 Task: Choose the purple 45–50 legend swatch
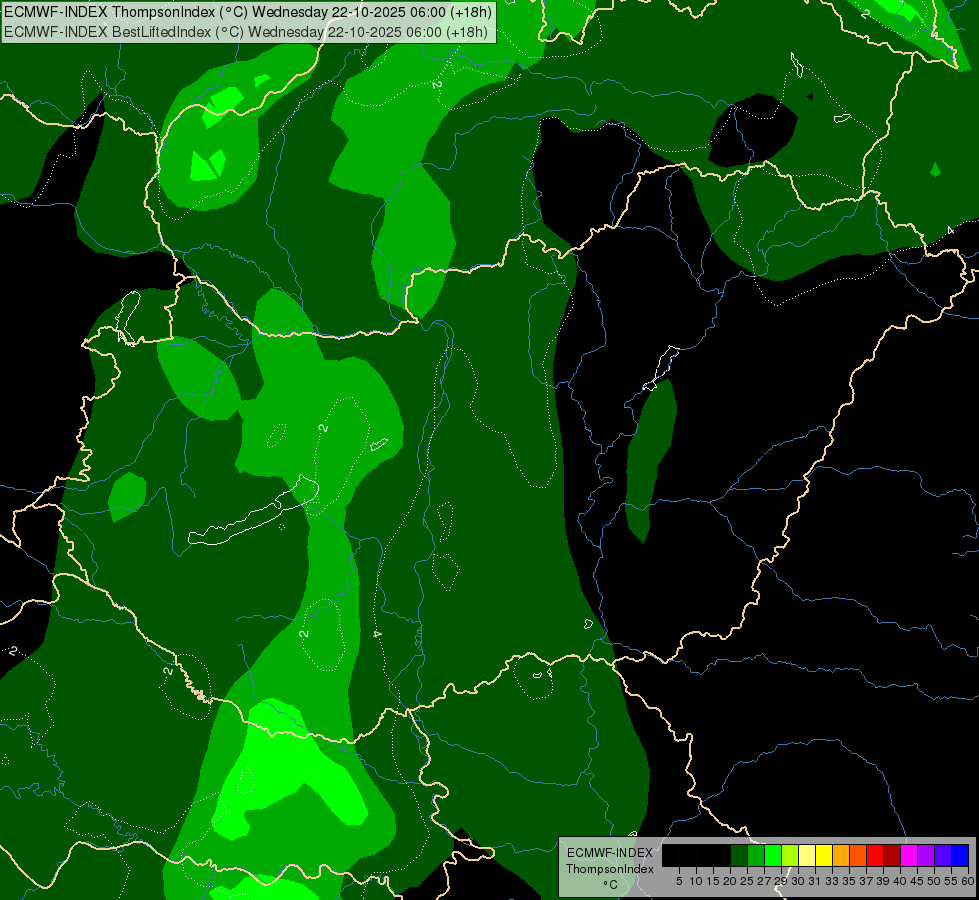click(926, 855)
